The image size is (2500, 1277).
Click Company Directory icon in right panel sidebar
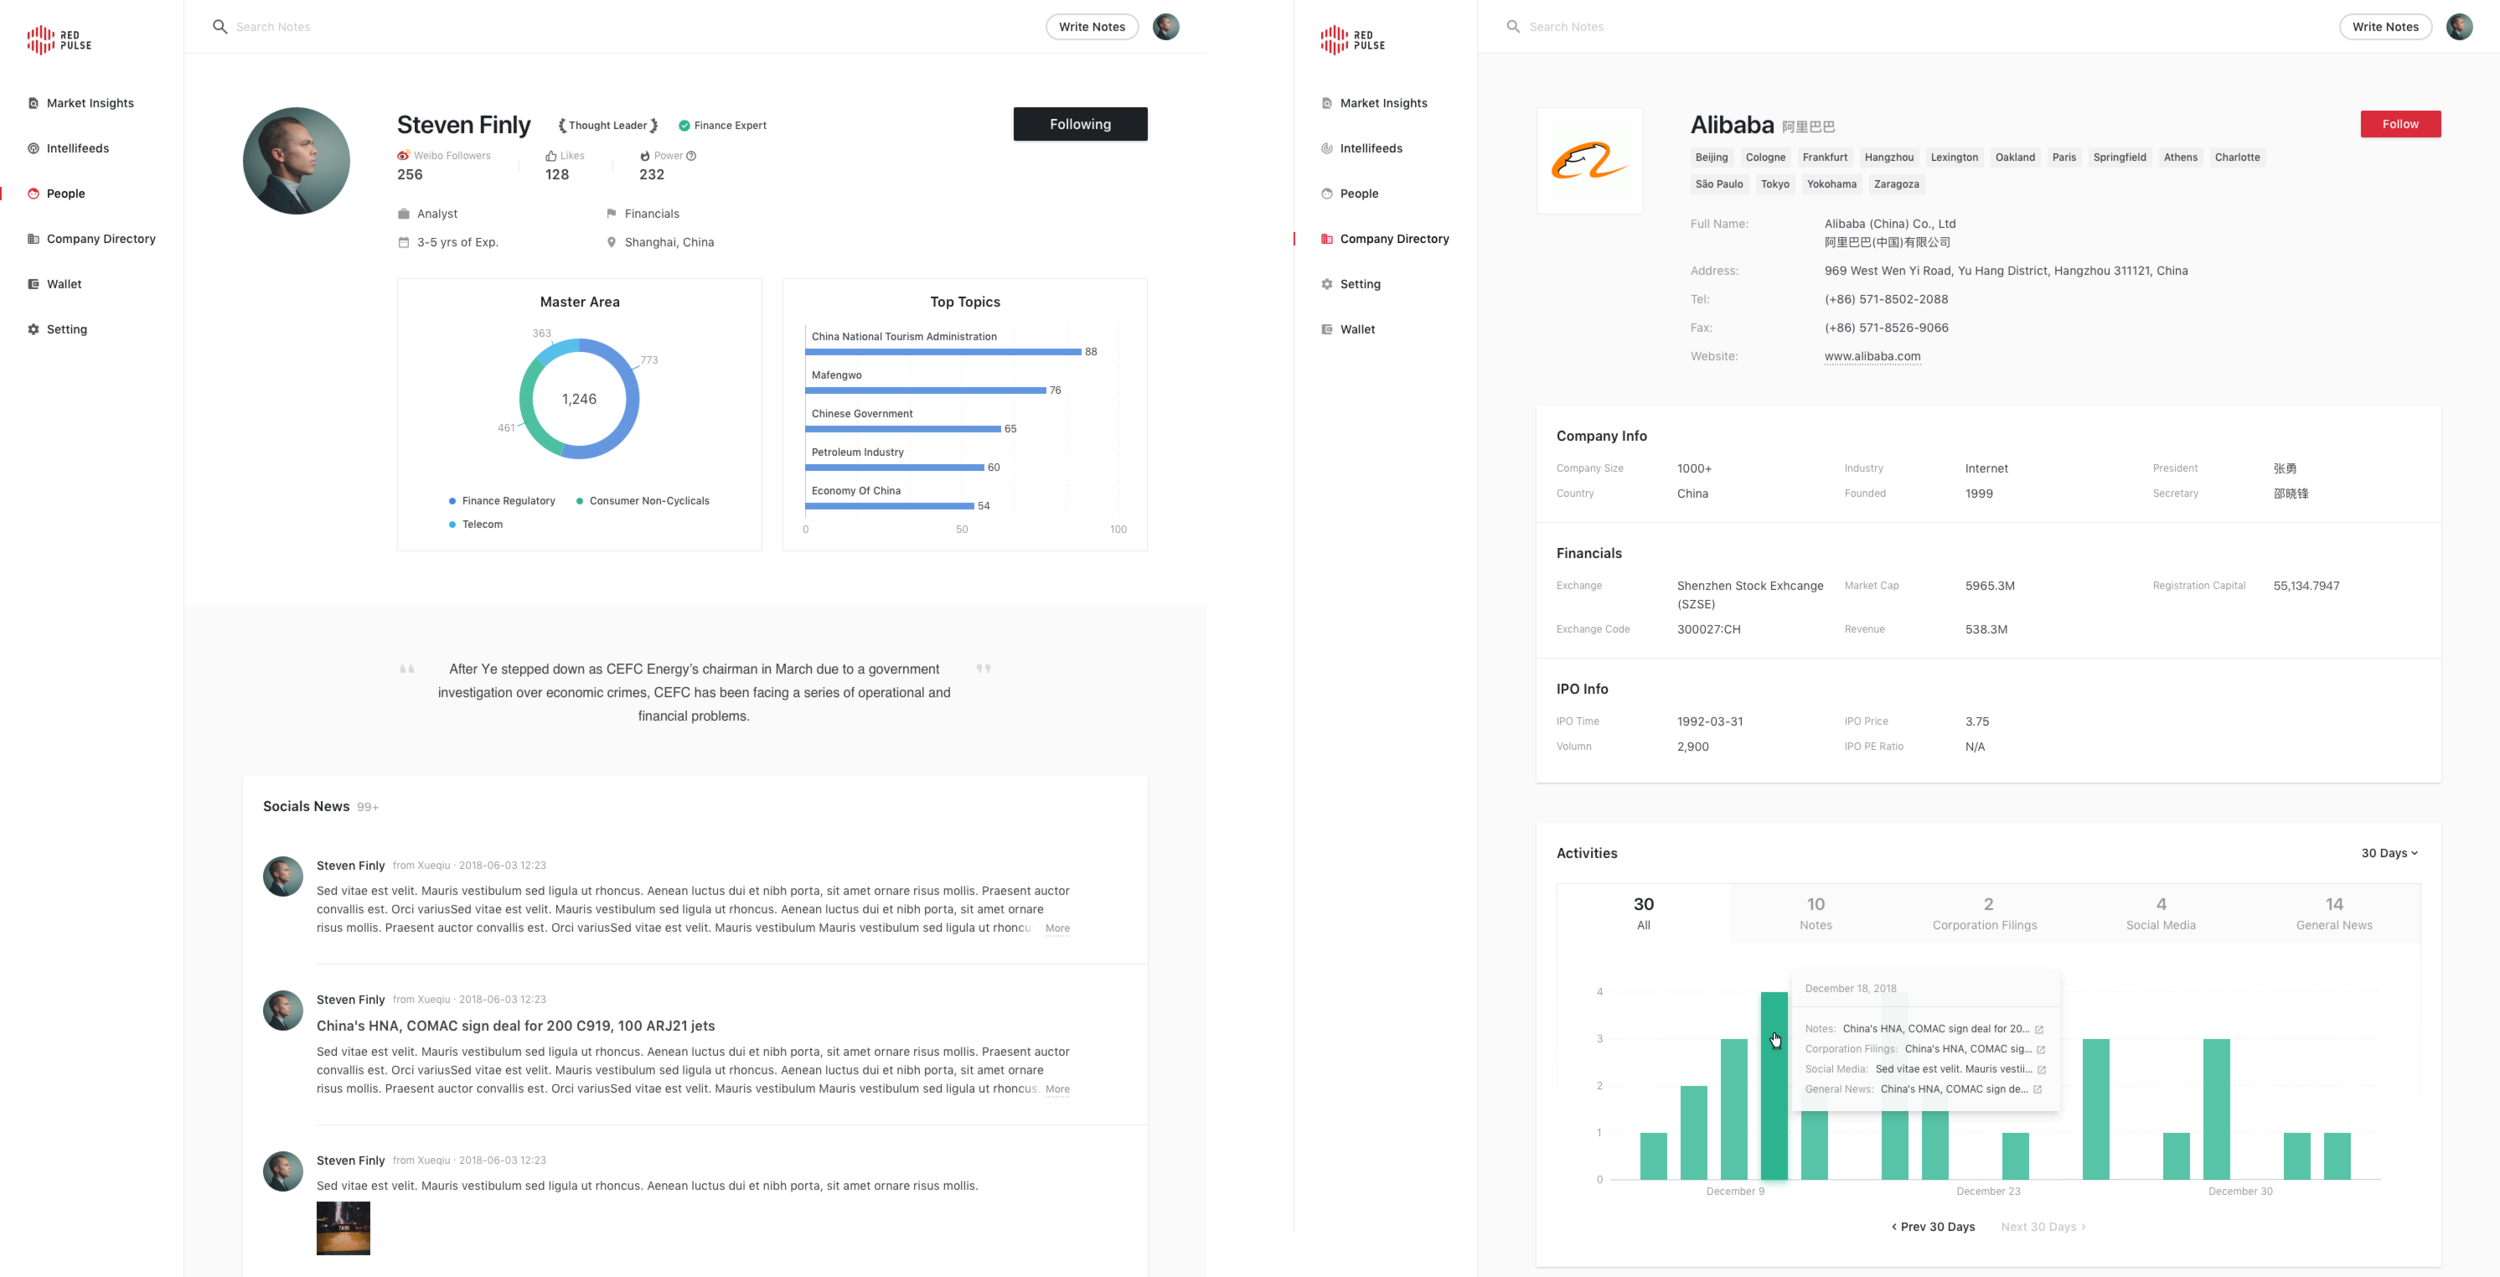(x=1327, y=239)
